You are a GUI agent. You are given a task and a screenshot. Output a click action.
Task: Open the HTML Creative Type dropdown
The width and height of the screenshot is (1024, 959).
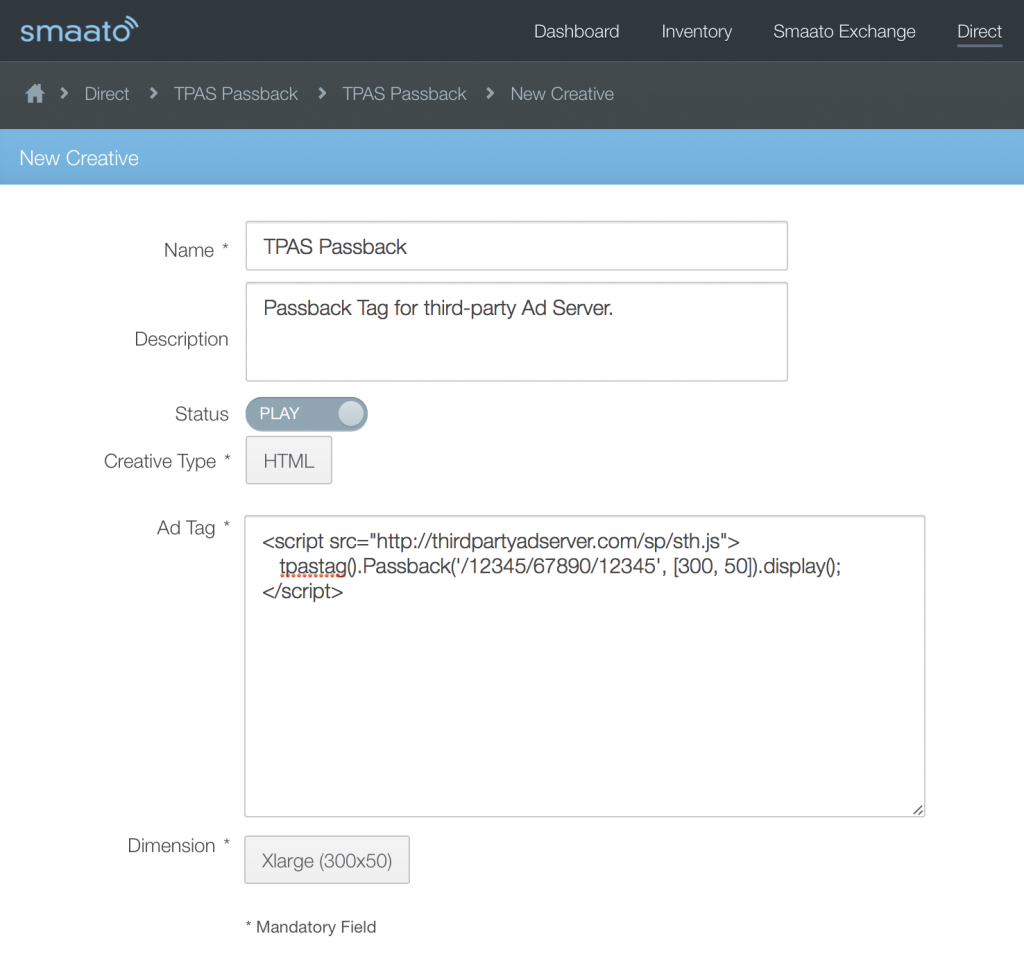[289, 461]
